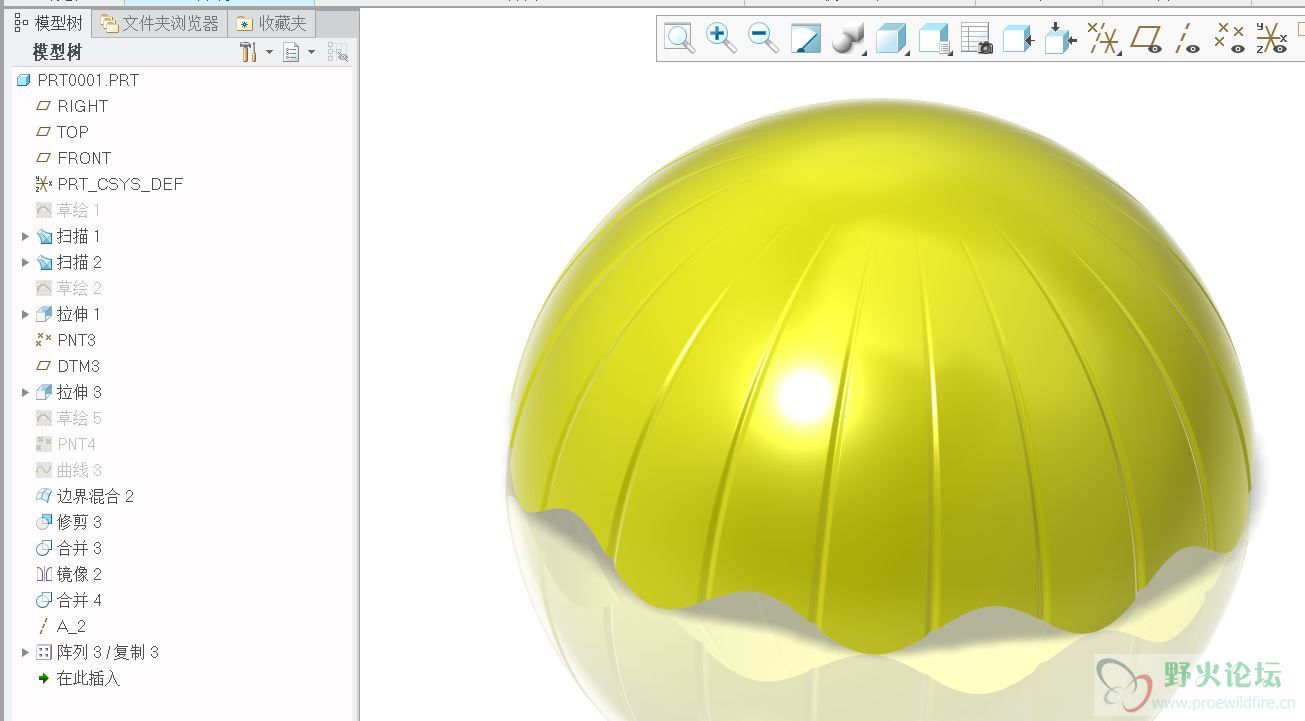This screenshot has height=721, width=1305.
Task: Select hidden sketch 草绘 2
Action: pyautogui.click(x=69, y=288)
